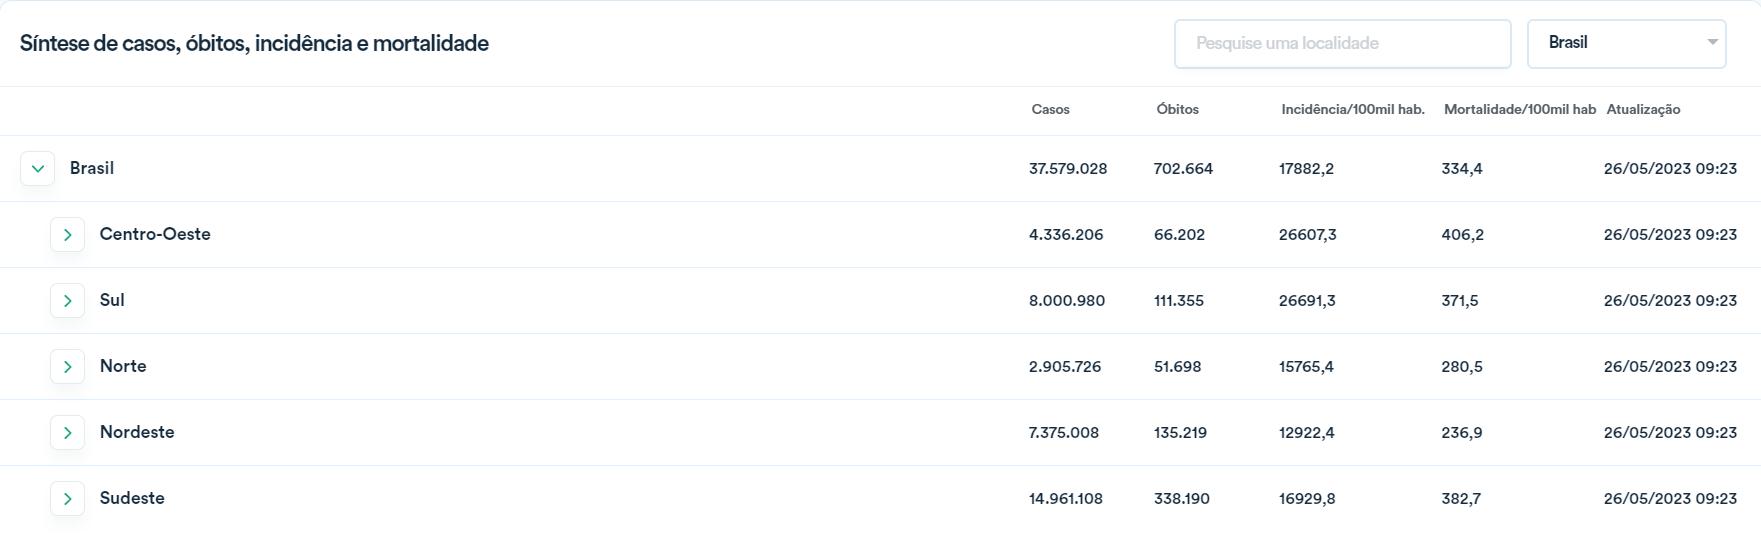Image resolution: width=1761 pixels, height=553 pixels.
Task: Expand the Norte region arrow
Action: [x=67, y=367]
